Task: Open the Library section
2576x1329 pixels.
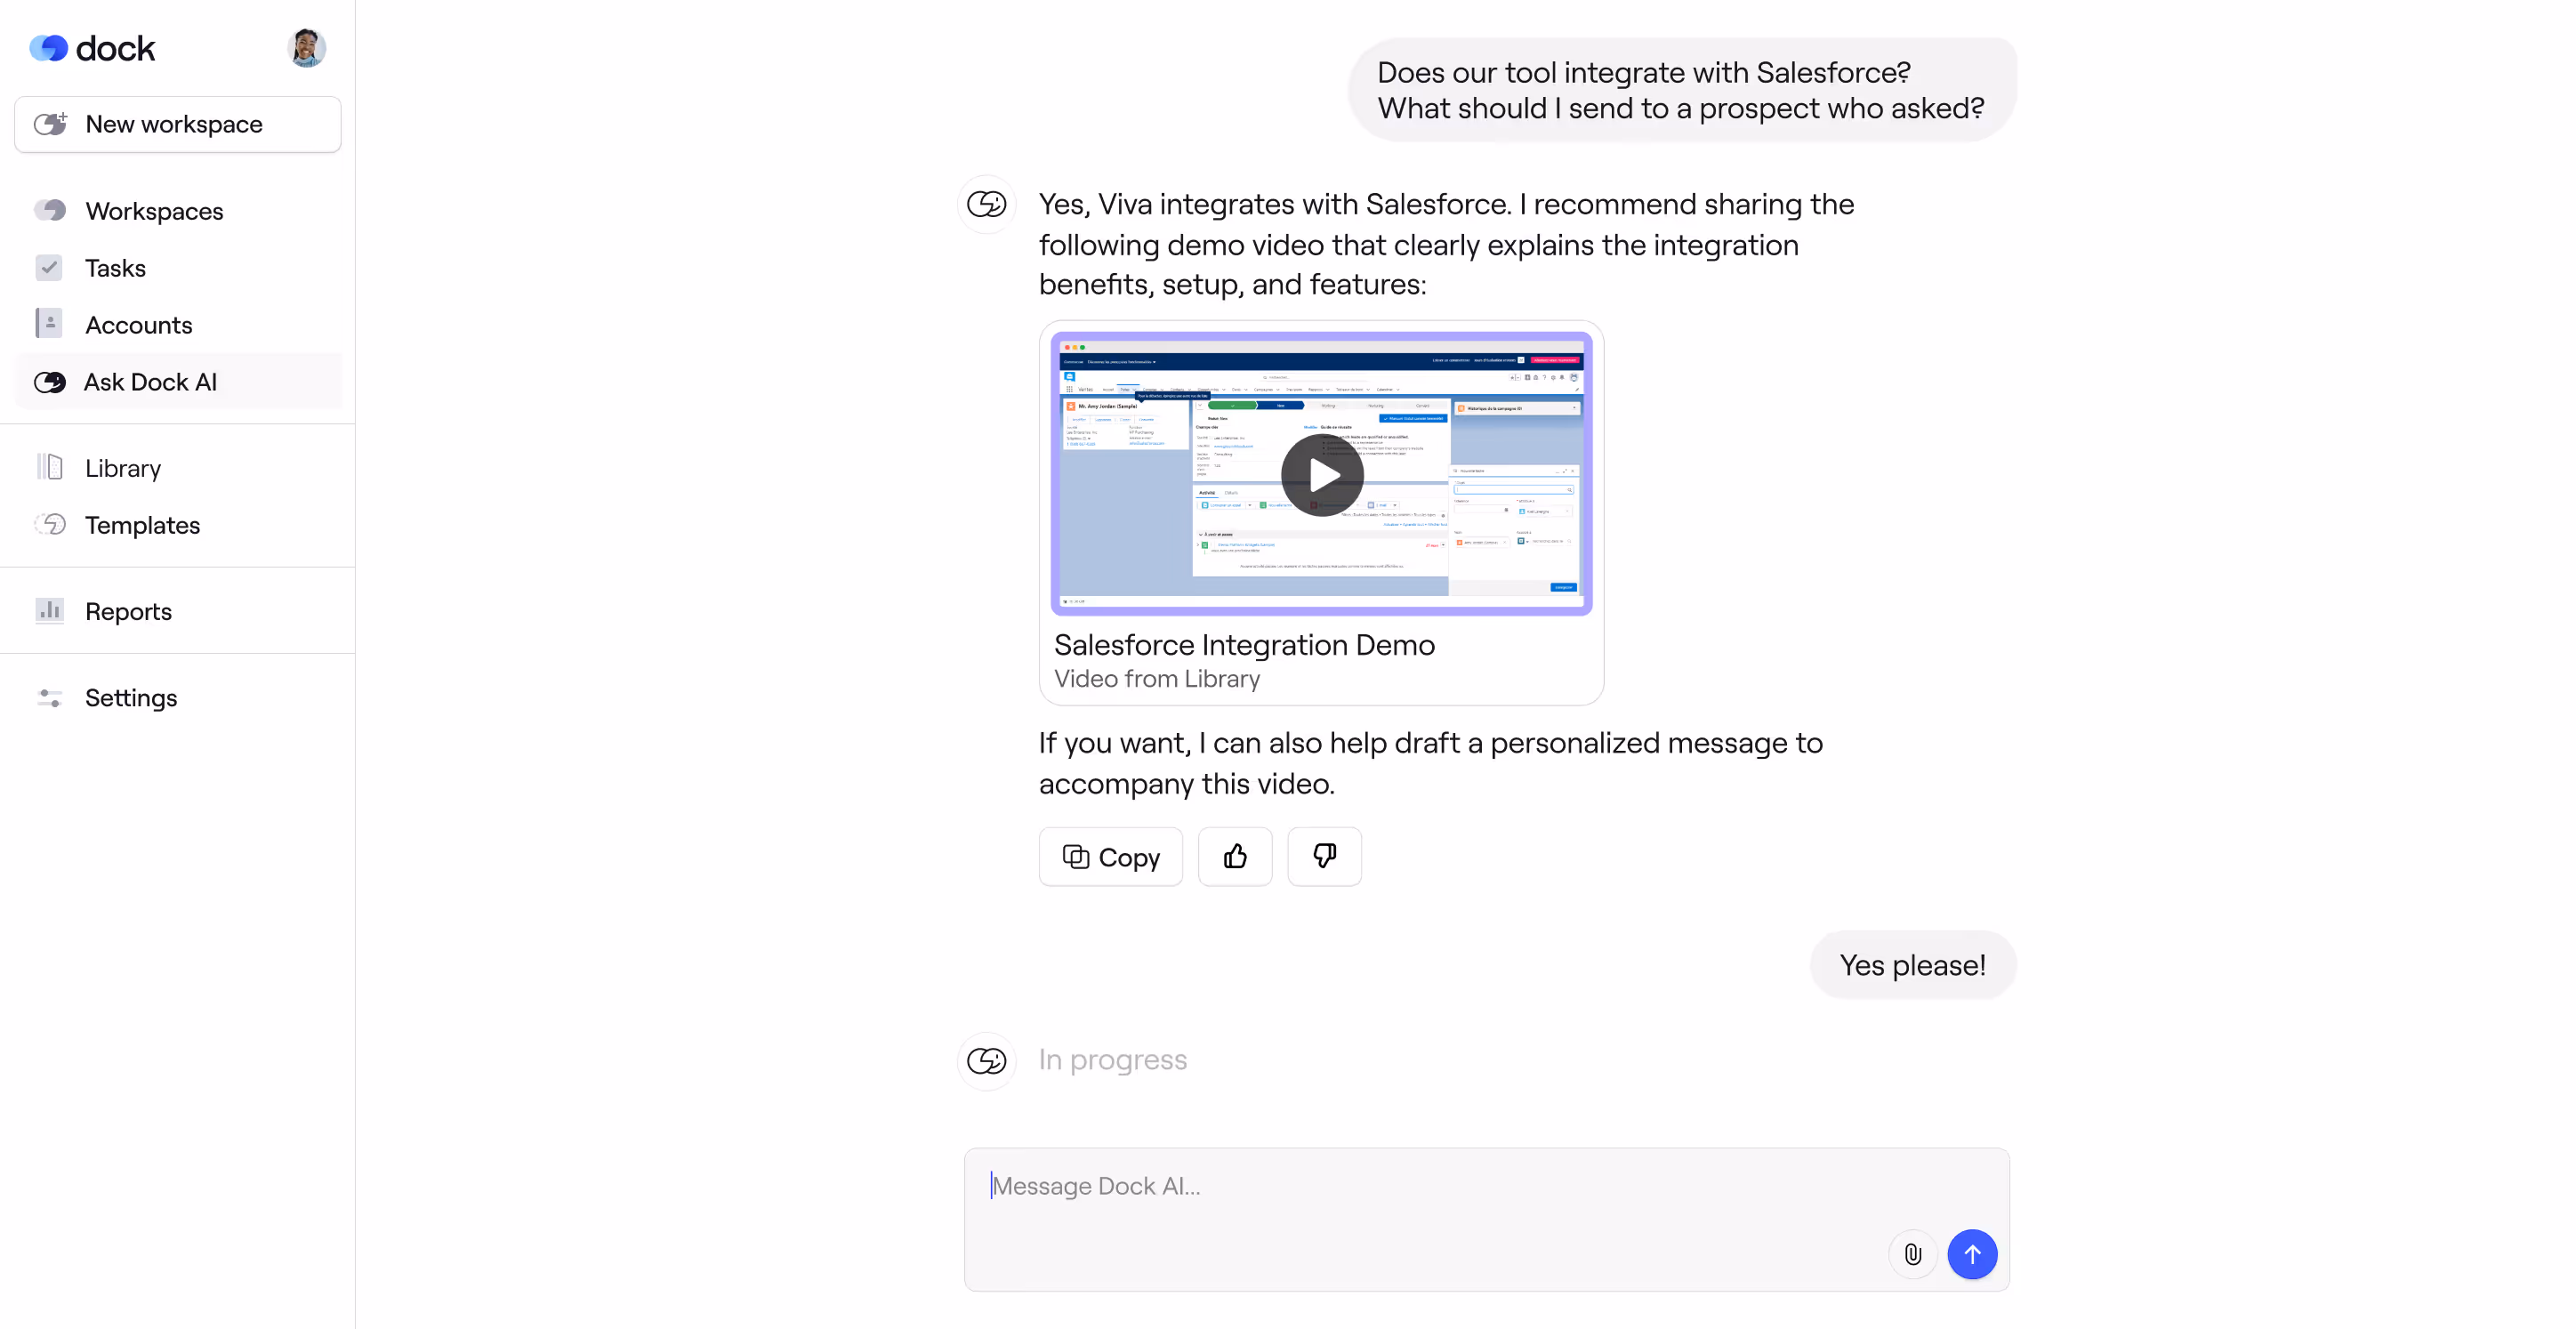Action: click(122, 468)
